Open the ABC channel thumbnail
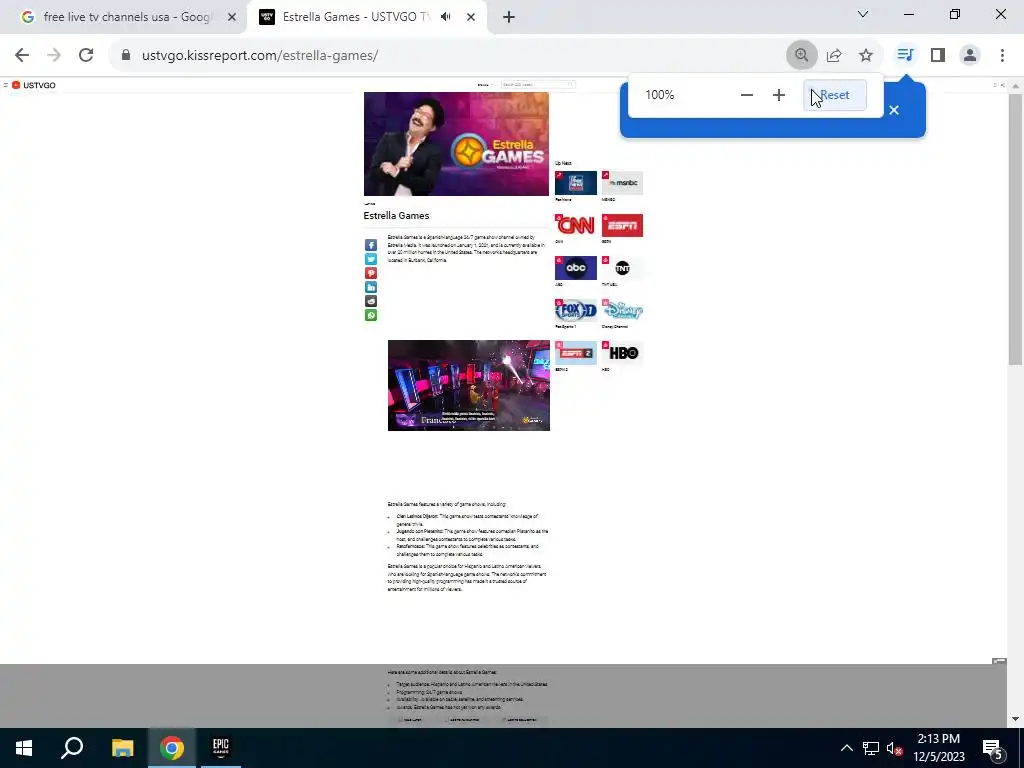This screenshot has width=1024, height=768. pyautogui.click(x=575, y=268)
